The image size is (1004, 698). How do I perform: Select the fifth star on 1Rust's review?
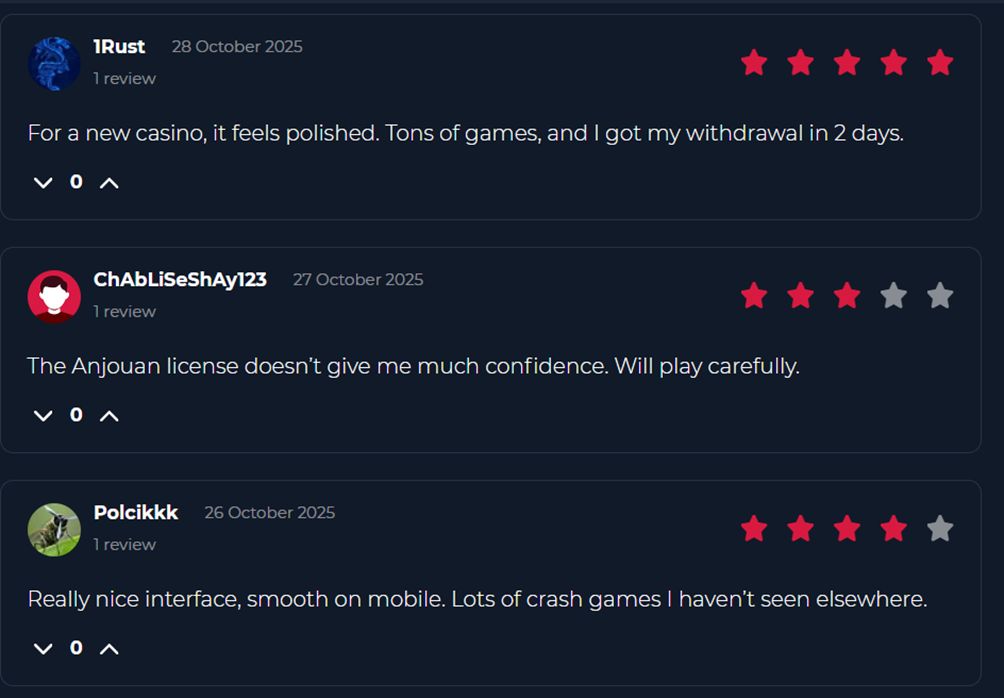point(940,62)
